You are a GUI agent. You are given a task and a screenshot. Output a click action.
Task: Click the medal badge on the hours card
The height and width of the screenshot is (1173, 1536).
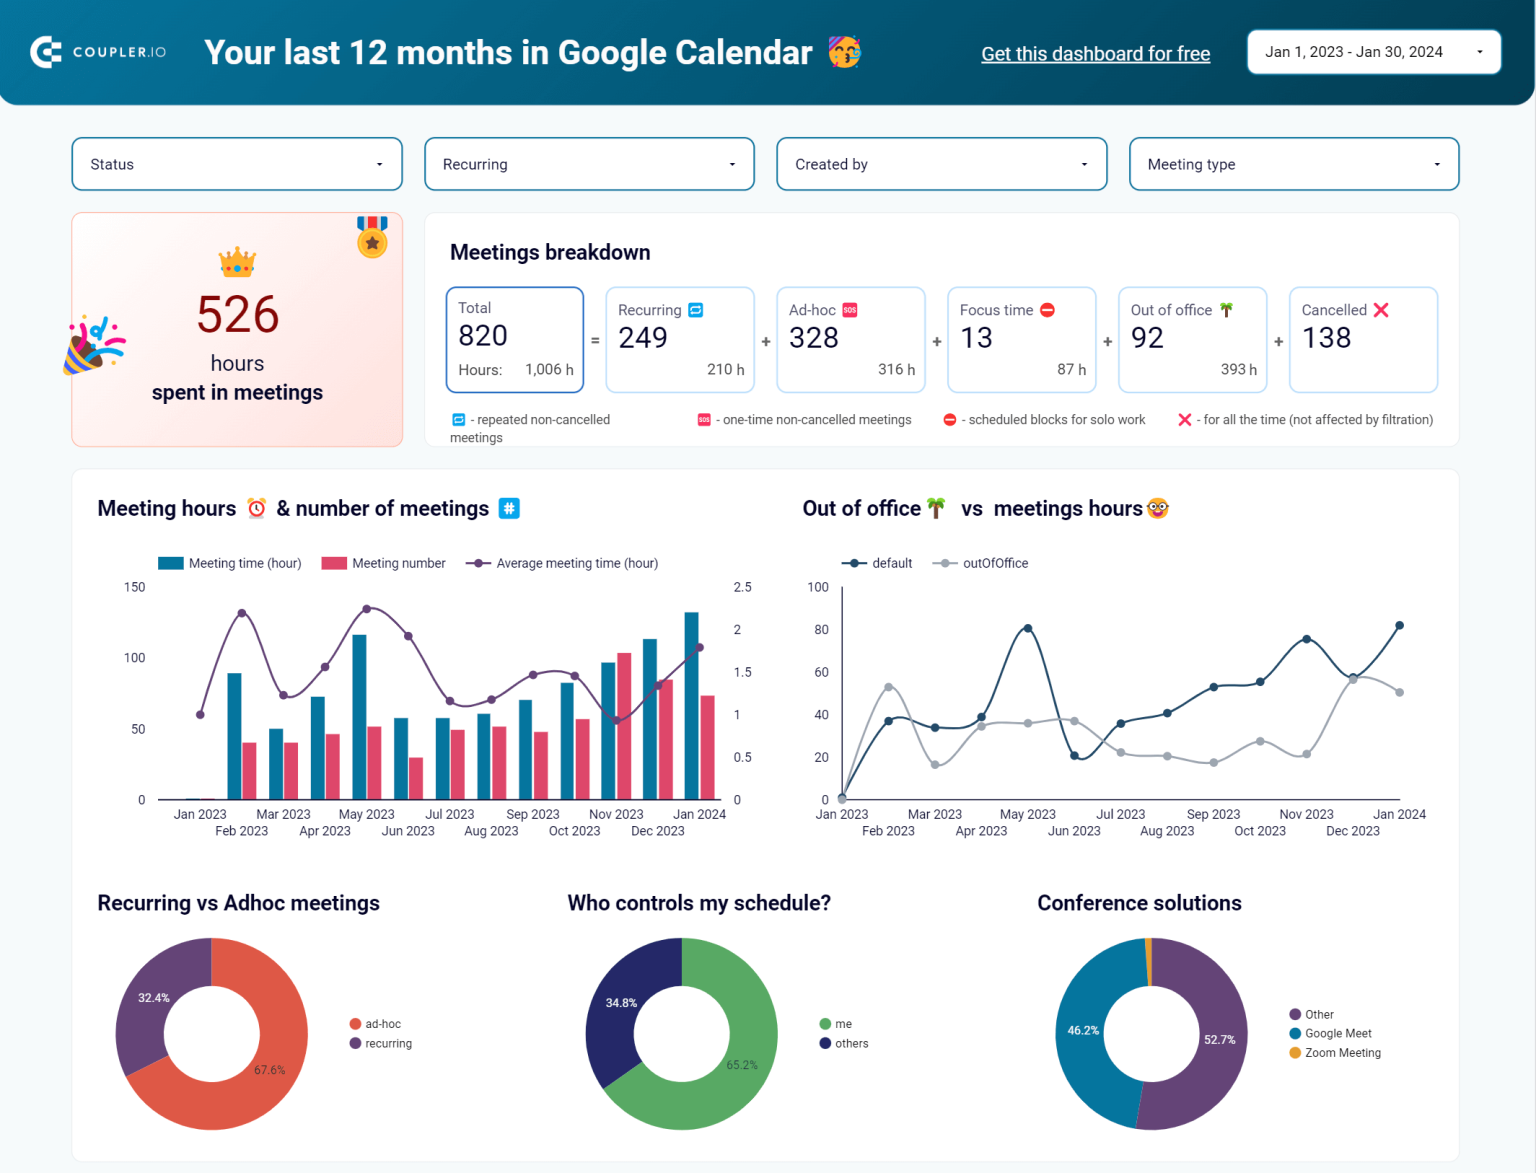(x=371, y=240)
